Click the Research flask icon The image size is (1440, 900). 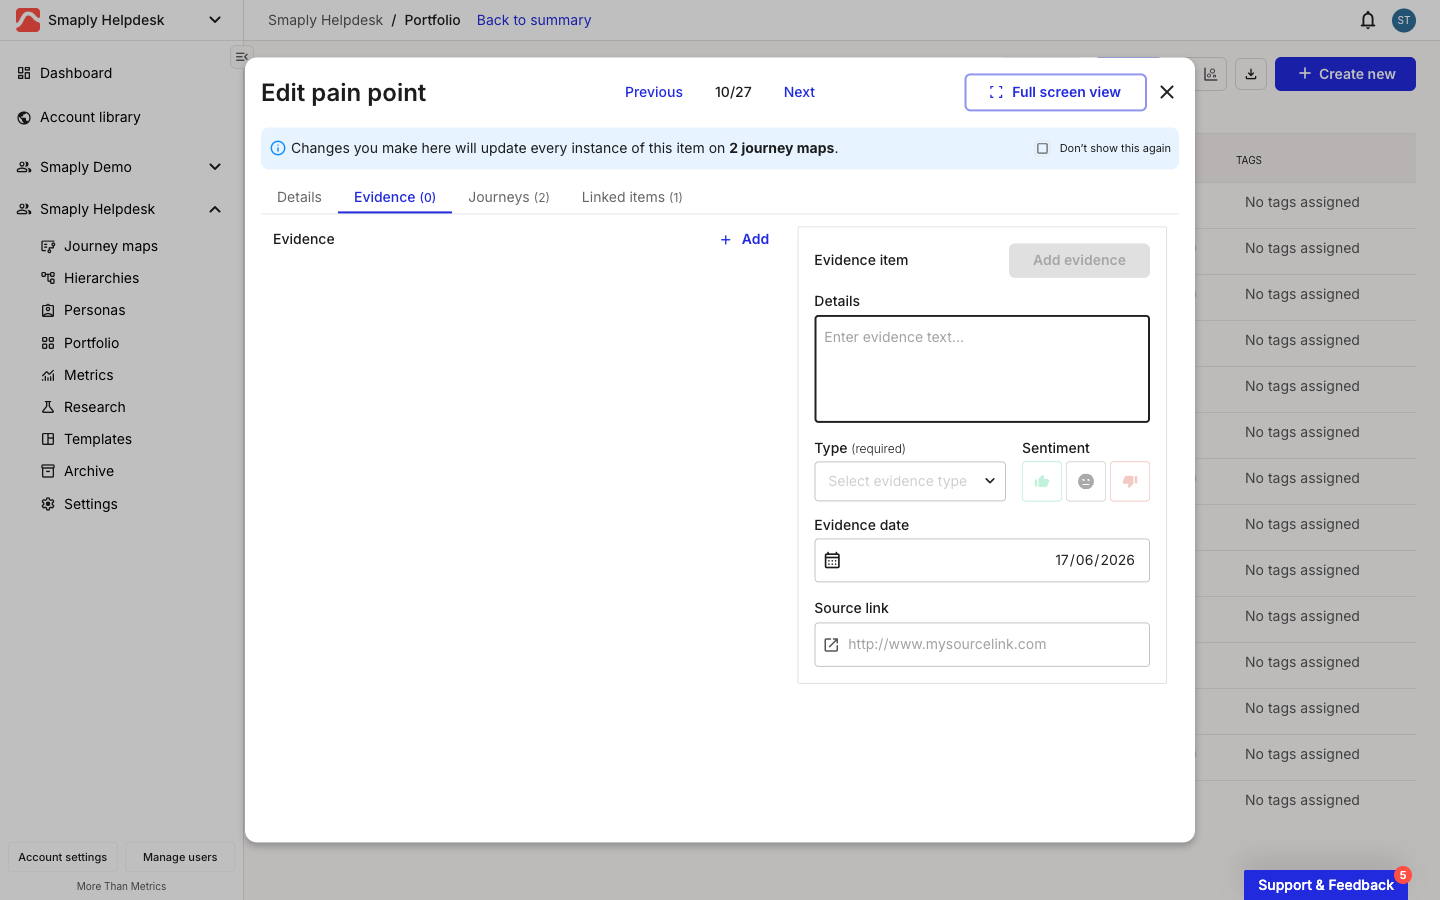48,407
